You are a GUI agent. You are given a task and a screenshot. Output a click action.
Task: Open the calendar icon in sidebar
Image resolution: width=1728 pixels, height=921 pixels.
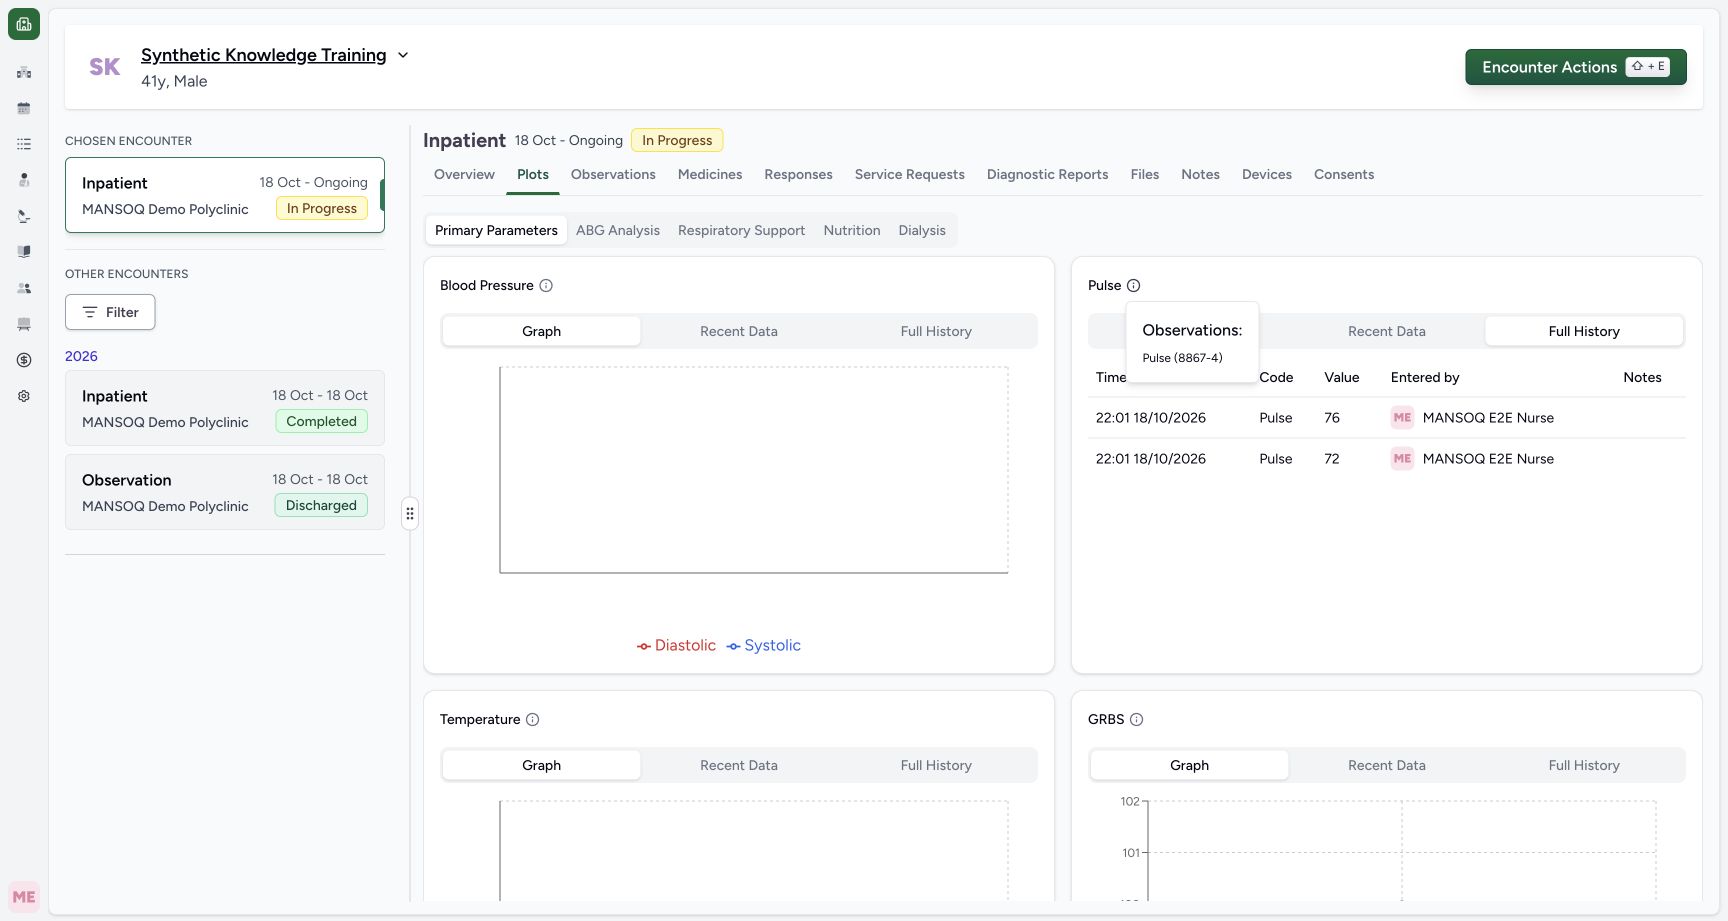tap(24, 108)
